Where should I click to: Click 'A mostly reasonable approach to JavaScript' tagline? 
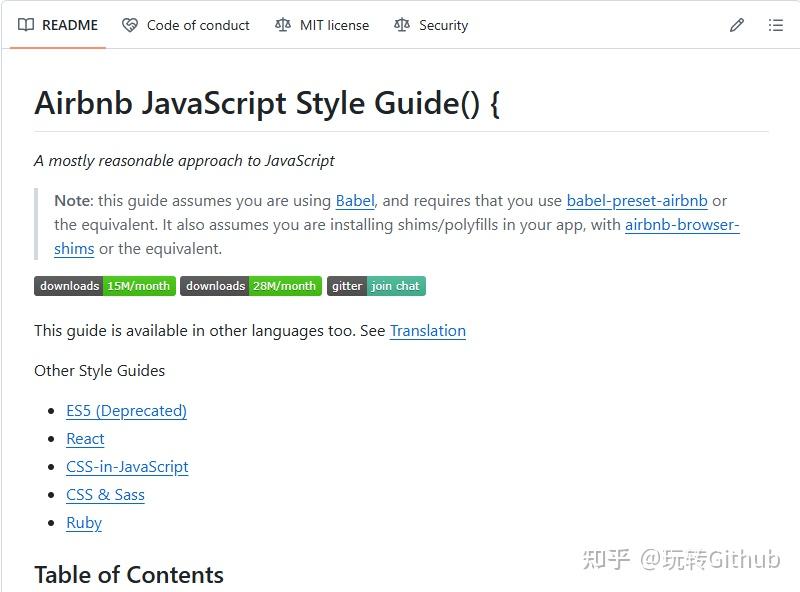coord(184,161)
